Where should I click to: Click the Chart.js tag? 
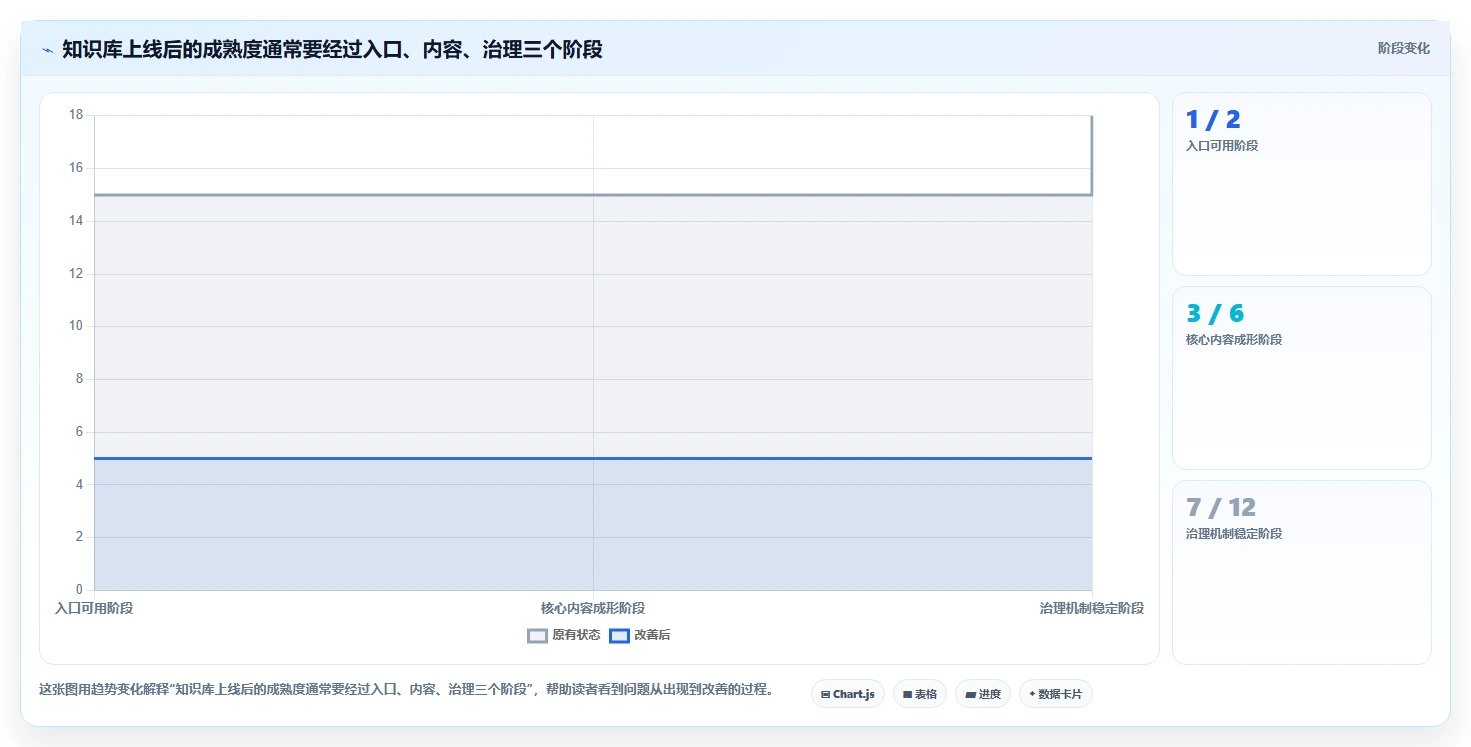coord(848,694)
